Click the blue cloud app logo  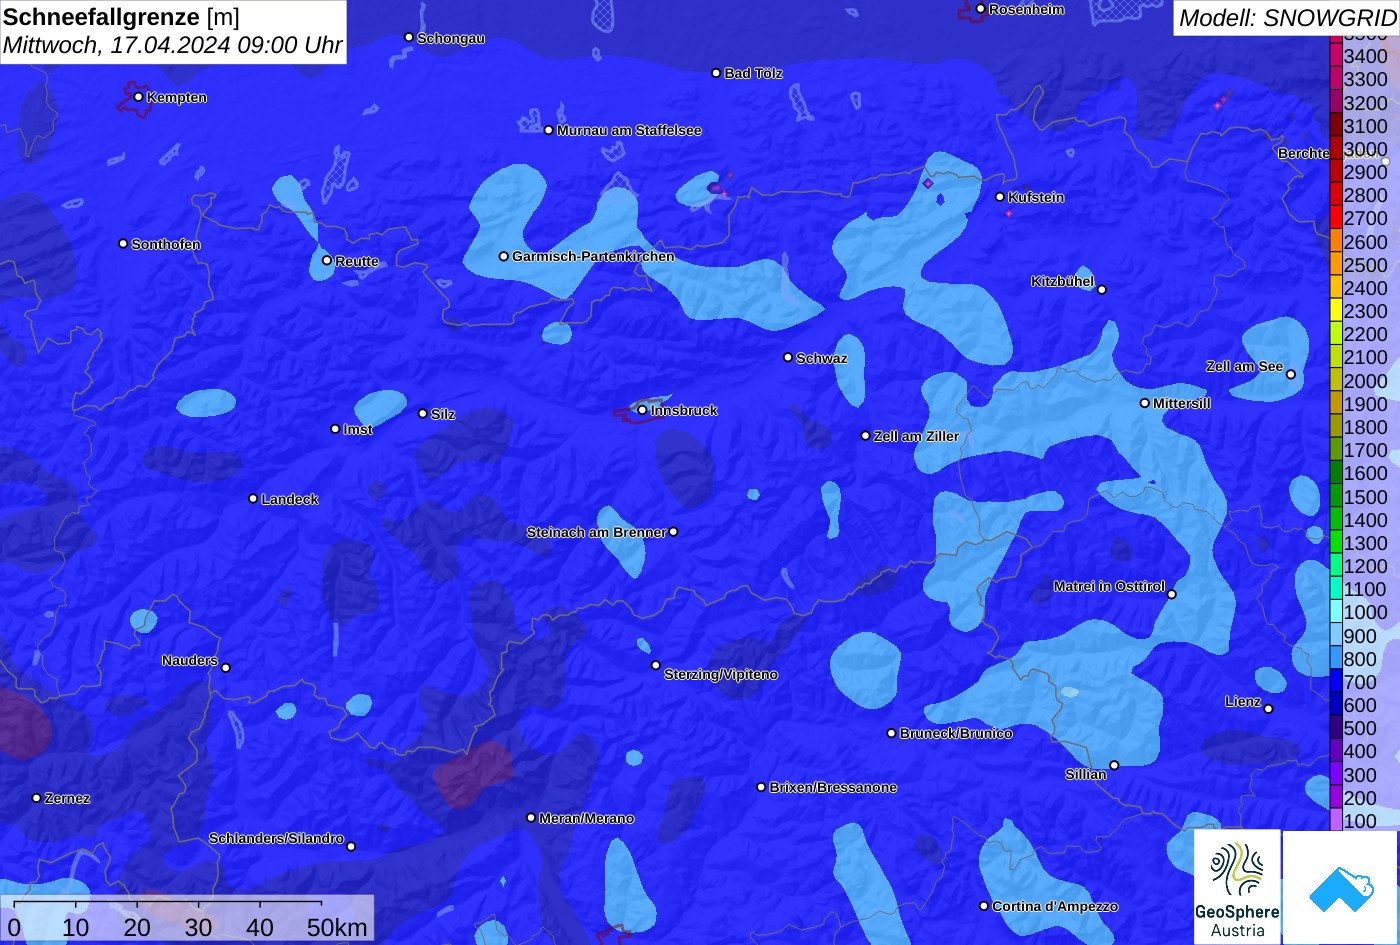pos(1342,887)
